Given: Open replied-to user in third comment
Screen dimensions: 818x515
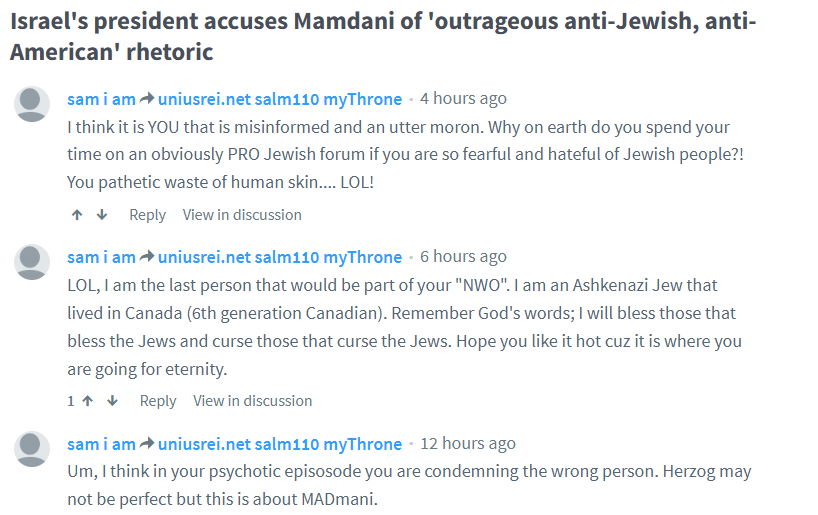Looking at the screenshot, I should [x=280, y=444].
